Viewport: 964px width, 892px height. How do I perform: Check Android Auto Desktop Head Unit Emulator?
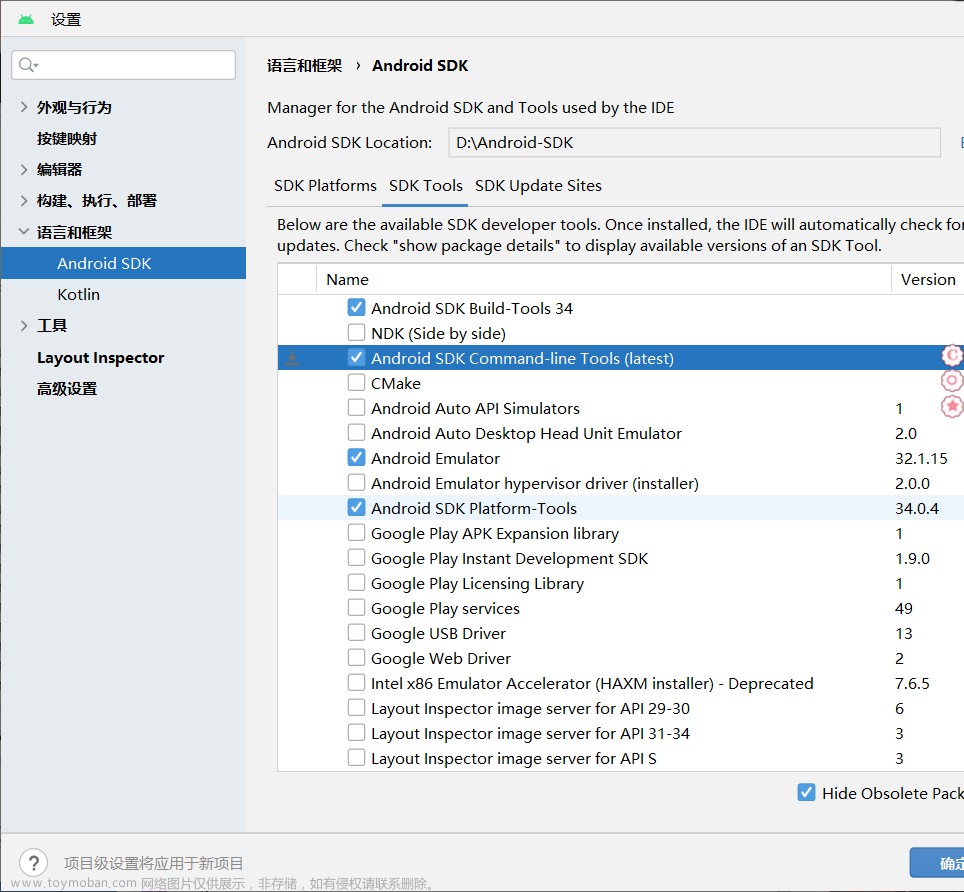pyautogui.click(x=356, y=433)
